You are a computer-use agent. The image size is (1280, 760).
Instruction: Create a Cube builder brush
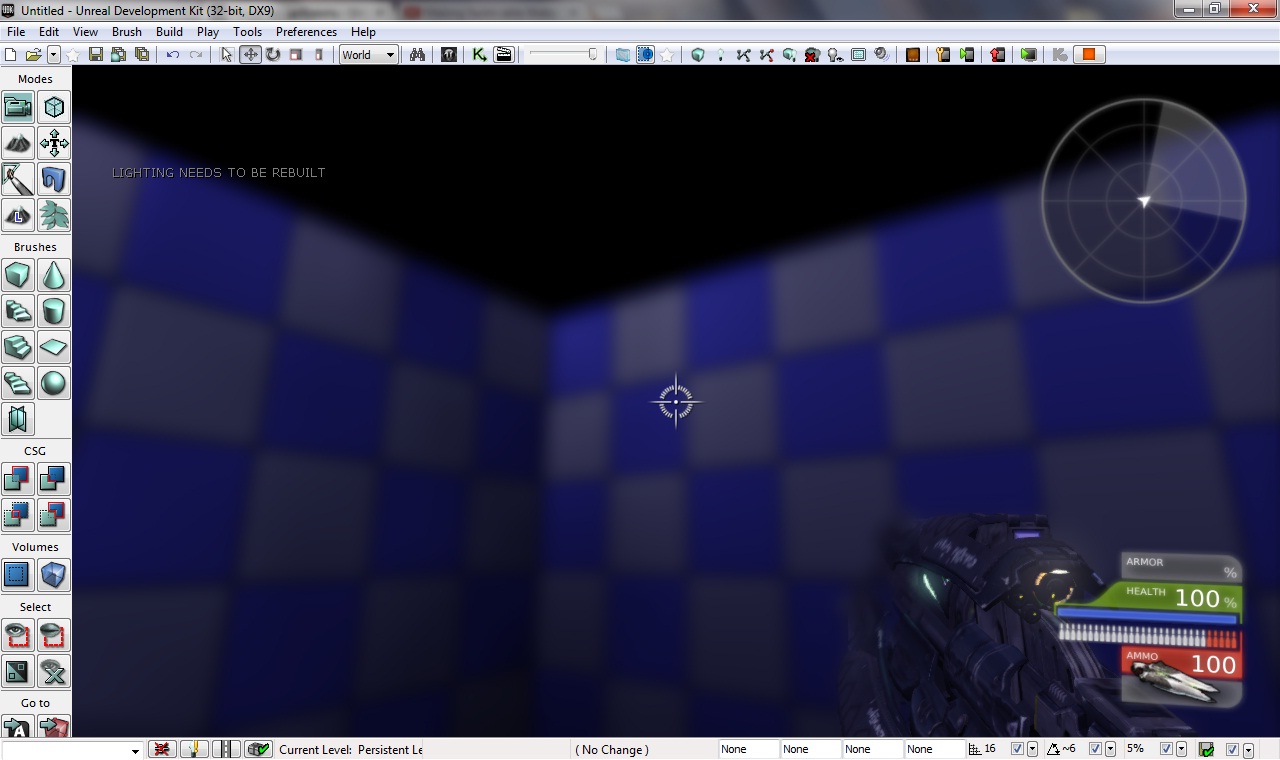click(18, 275)
